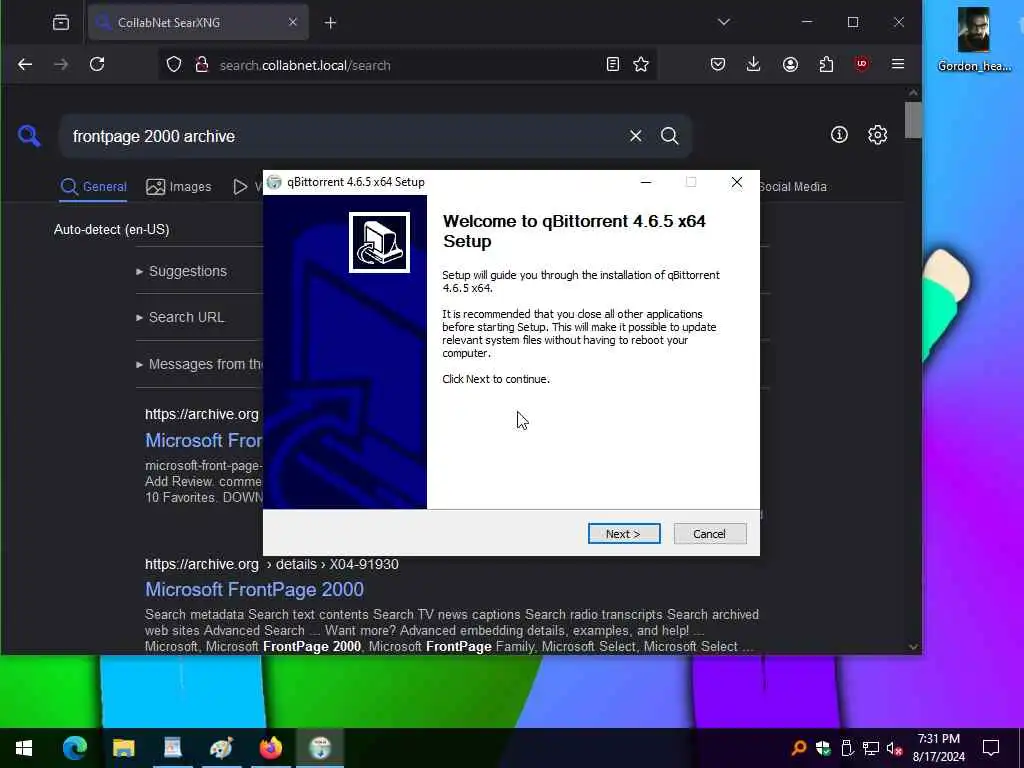Click the qBittorrent installer taskbar icon
This screenshot has height=768, width=1024.
pos(320,748)
